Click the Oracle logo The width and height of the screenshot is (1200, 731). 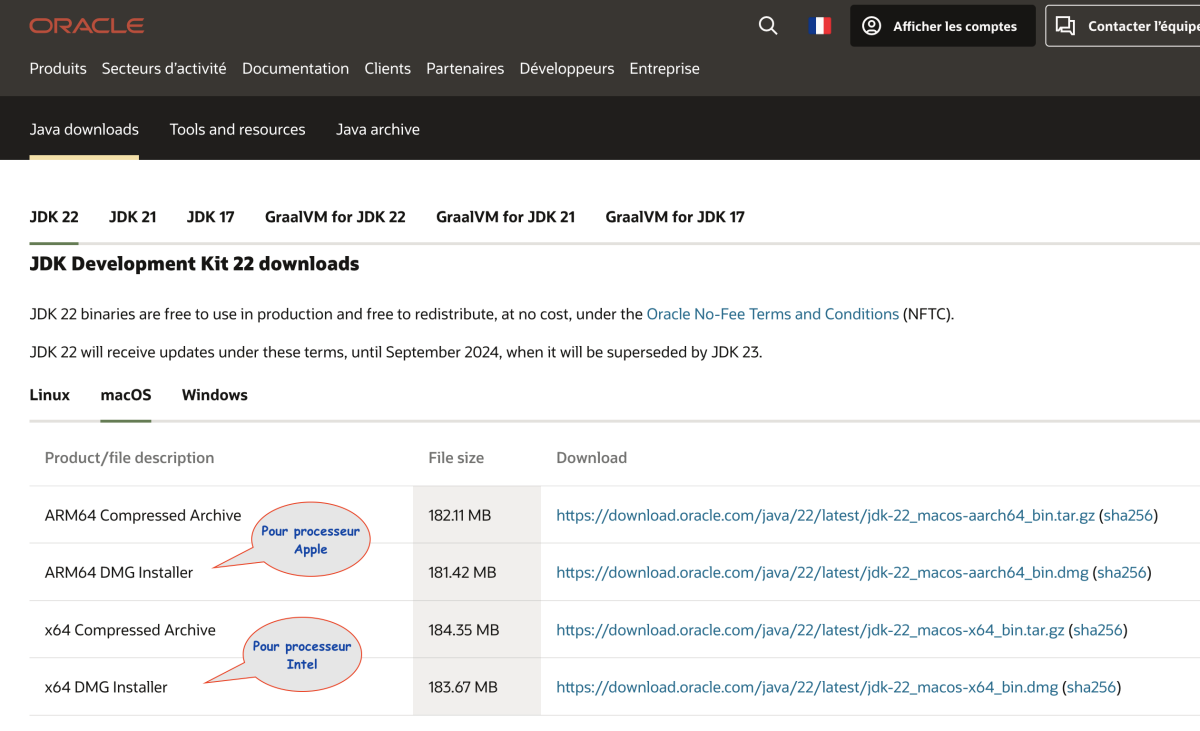tap(86, 26)
